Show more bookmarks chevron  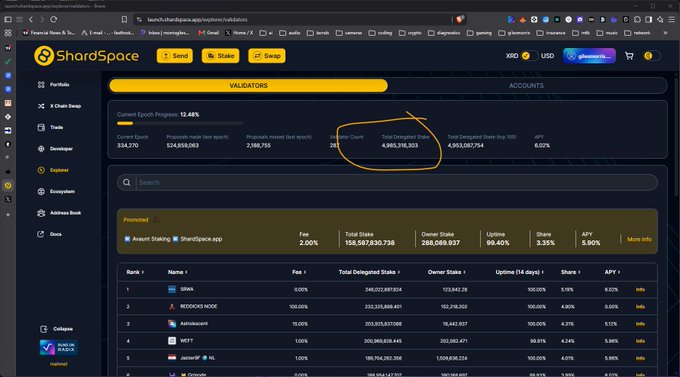(x=665, y=33)
